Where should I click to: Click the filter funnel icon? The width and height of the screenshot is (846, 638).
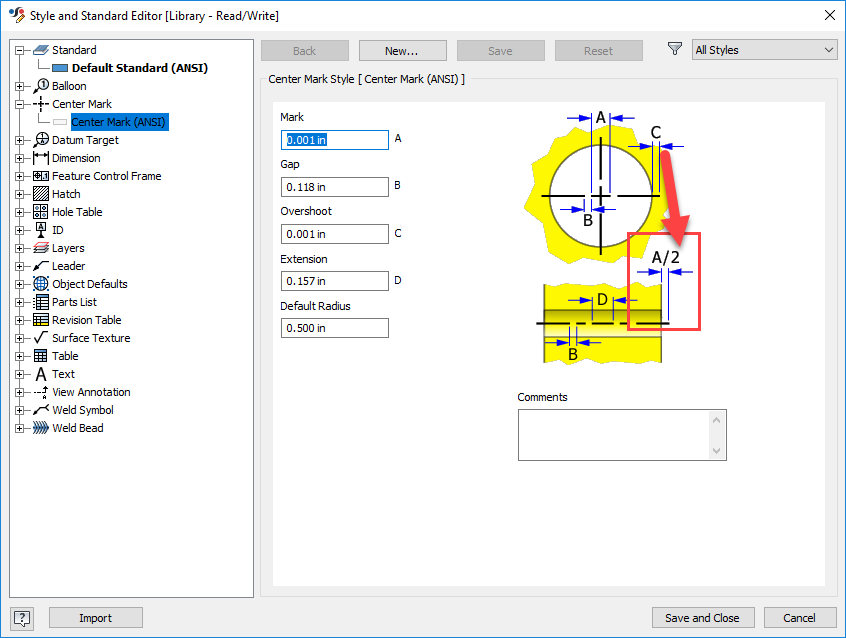675,49
